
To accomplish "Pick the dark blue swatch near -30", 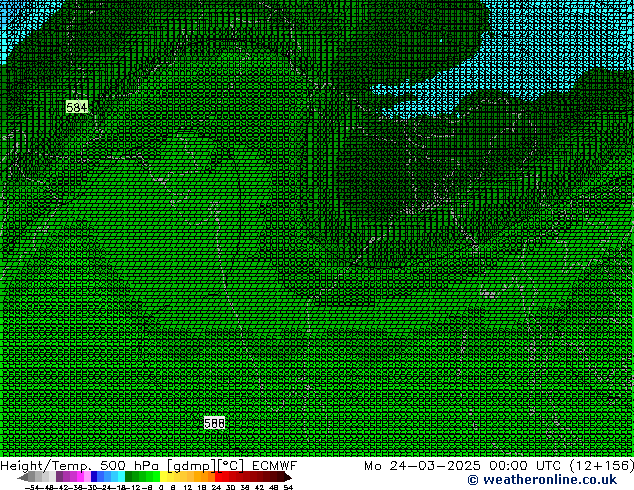I will [x=94, y=476].
